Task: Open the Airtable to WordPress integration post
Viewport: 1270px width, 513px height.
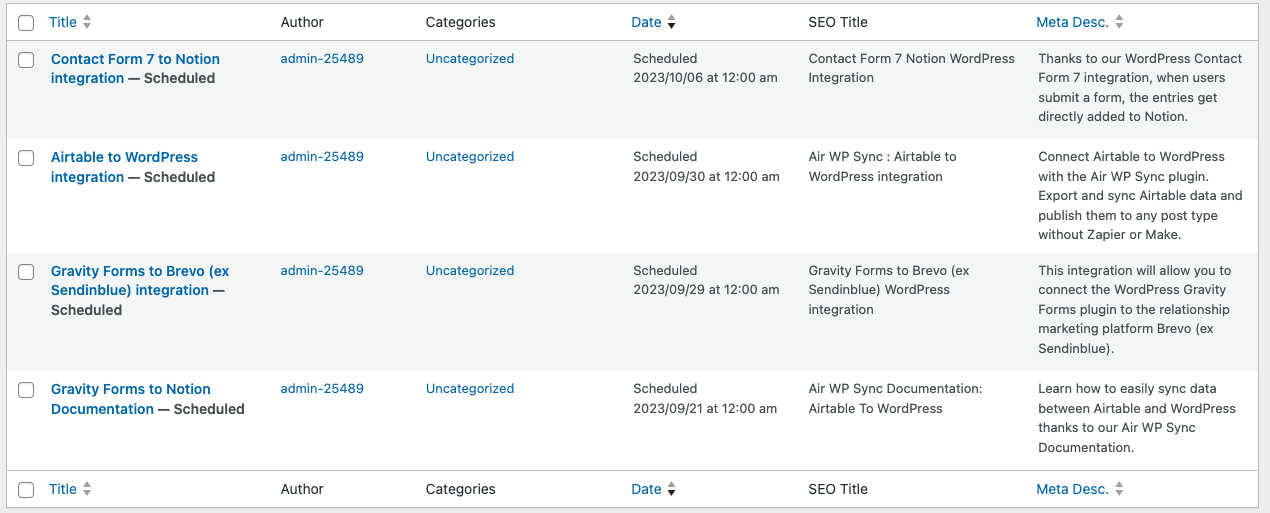Action: click(x=124, y=167)
